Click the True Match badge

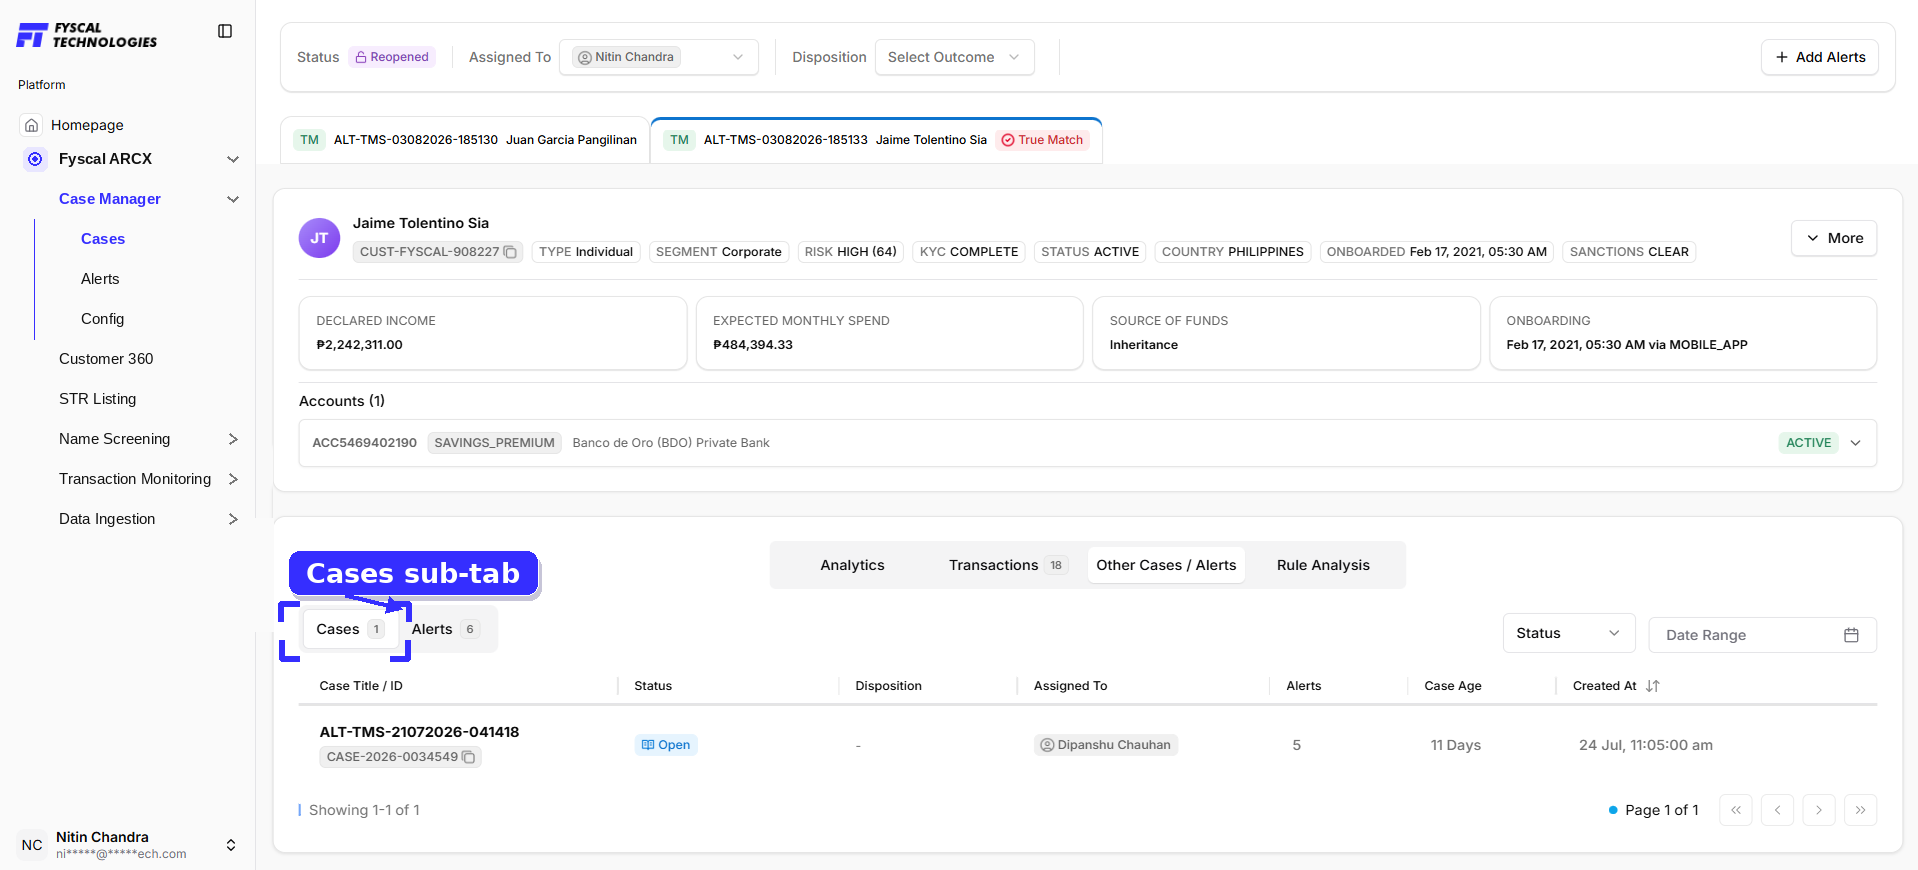coord(1042,140)
